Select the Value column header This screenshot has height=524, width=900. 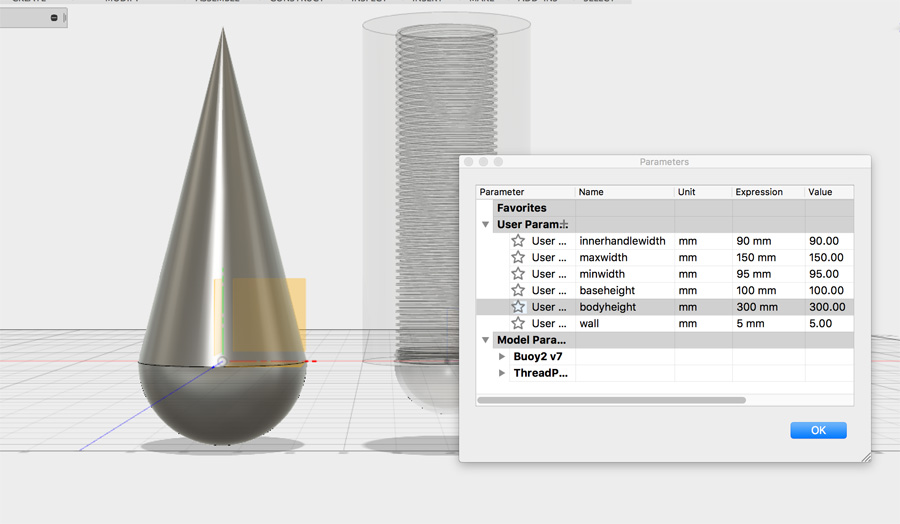pyautogui.click(x=829, y=192)
